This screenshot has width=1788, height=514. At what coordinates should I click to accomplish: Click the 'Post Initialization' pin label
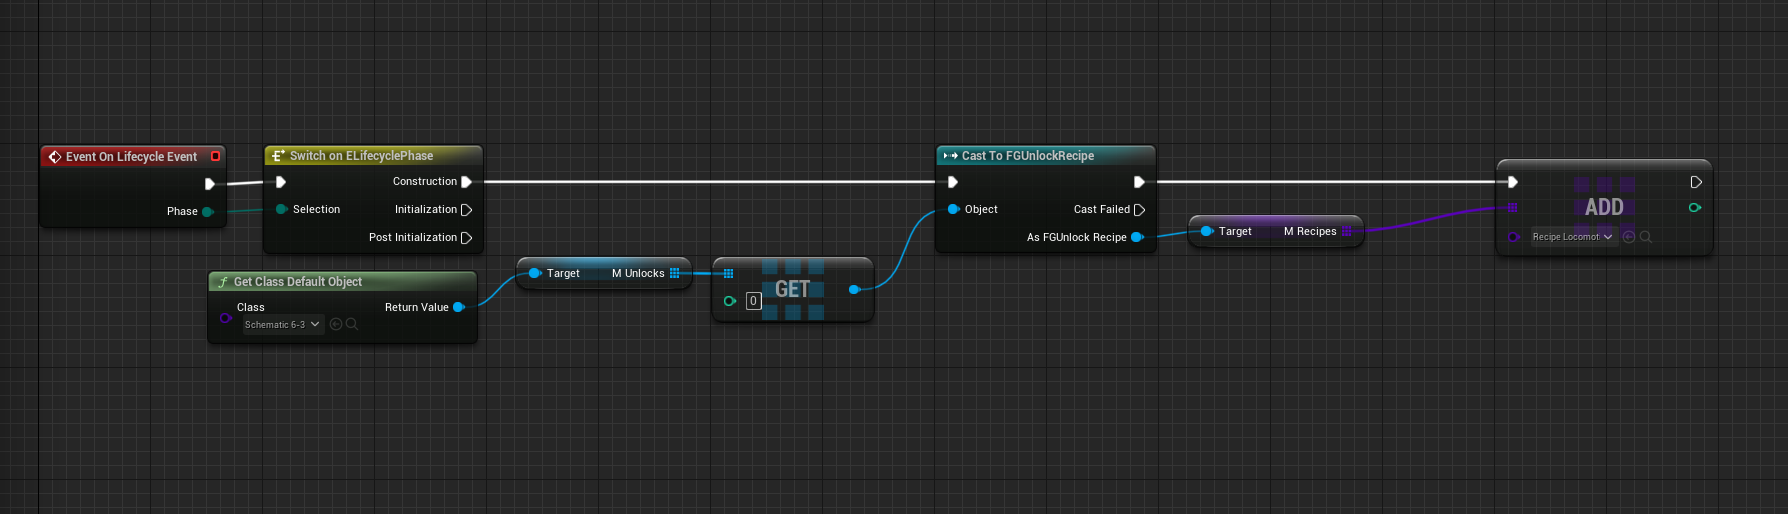tap(413, 238)
